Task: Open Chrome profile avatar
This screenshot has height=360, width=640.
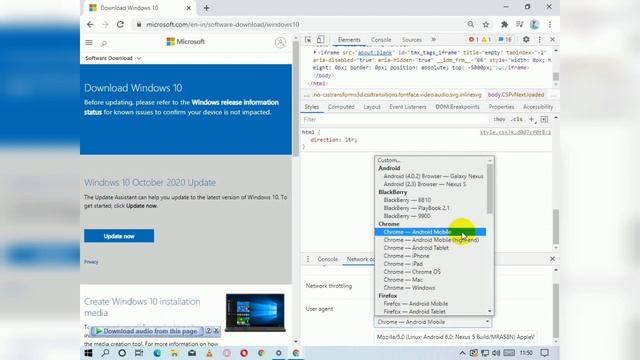Action: point(534,24)
